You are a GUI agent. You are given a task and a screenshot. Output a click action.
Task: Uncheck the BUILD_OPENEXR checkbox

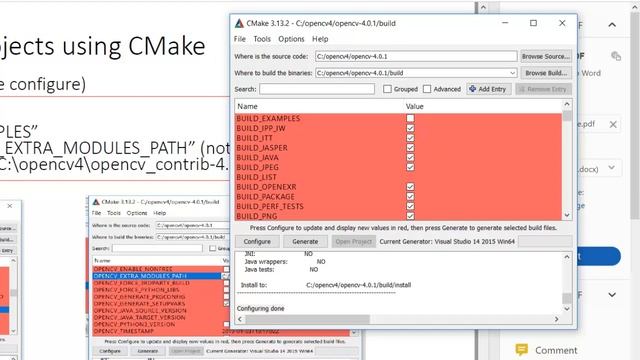410,187
